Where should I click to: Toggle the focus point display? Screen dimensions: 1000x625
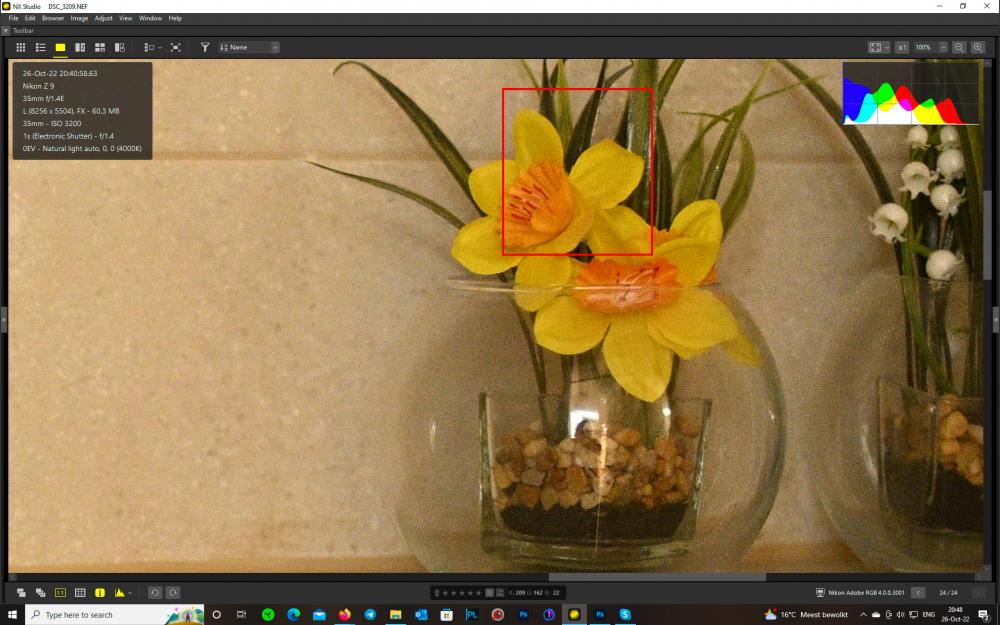pos(60,592)
